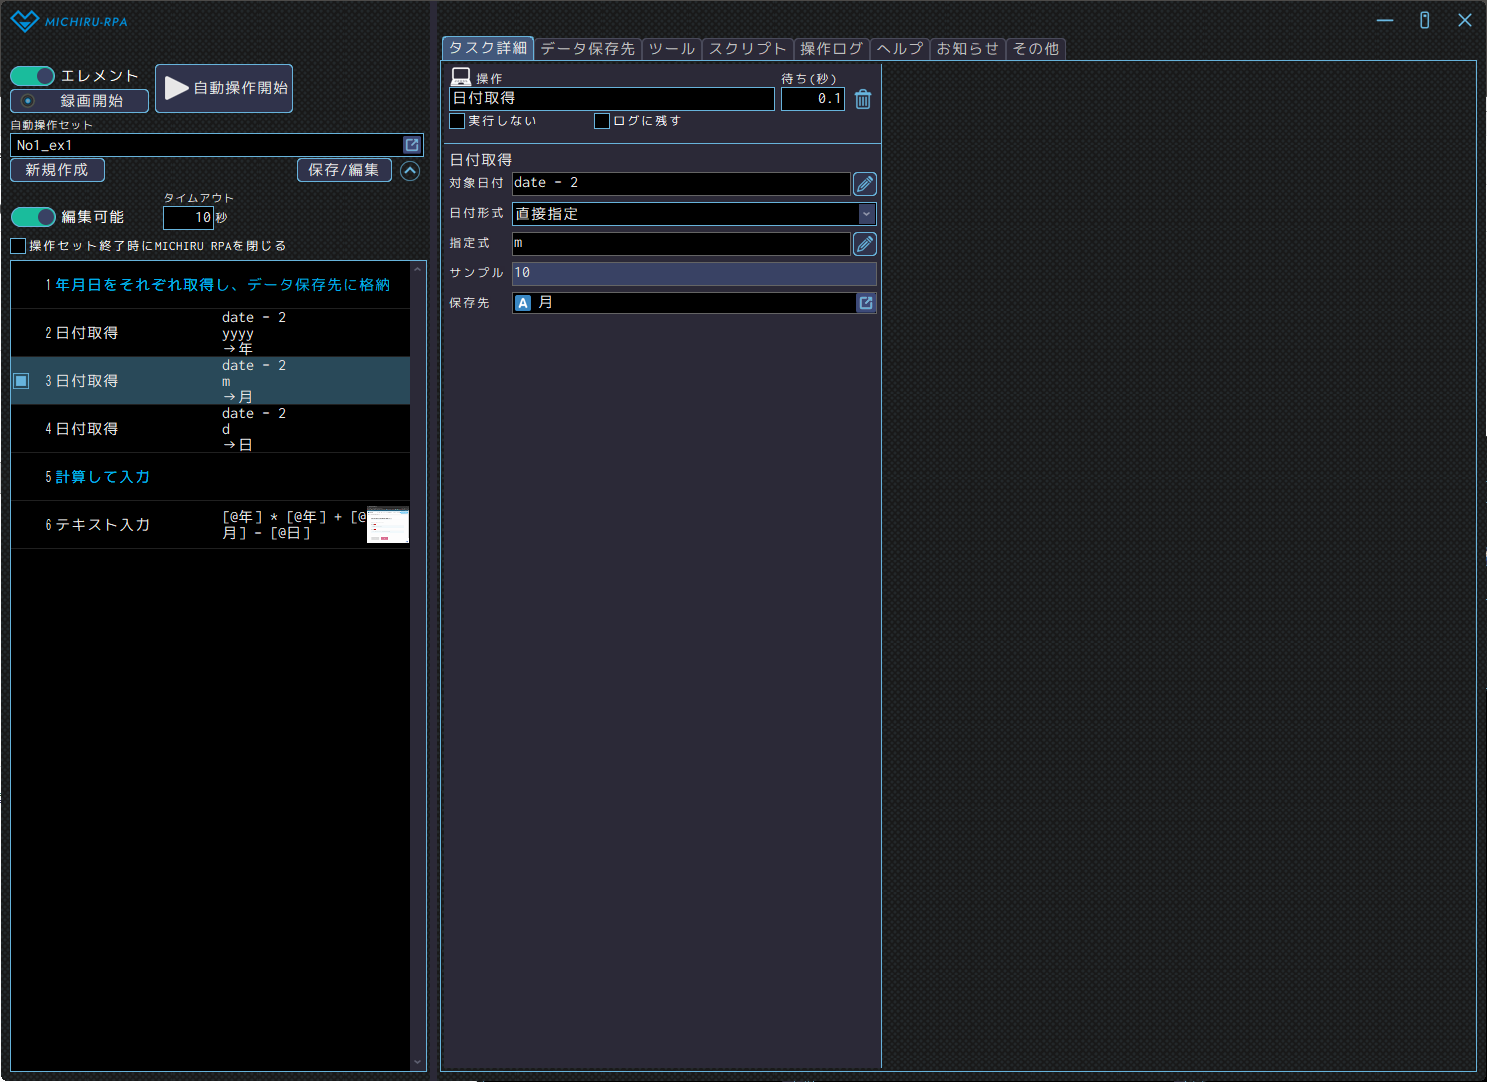This screenshot has width=1487, height=1082.
Task: Check the 実行しない checkbox
Action: 458,121
